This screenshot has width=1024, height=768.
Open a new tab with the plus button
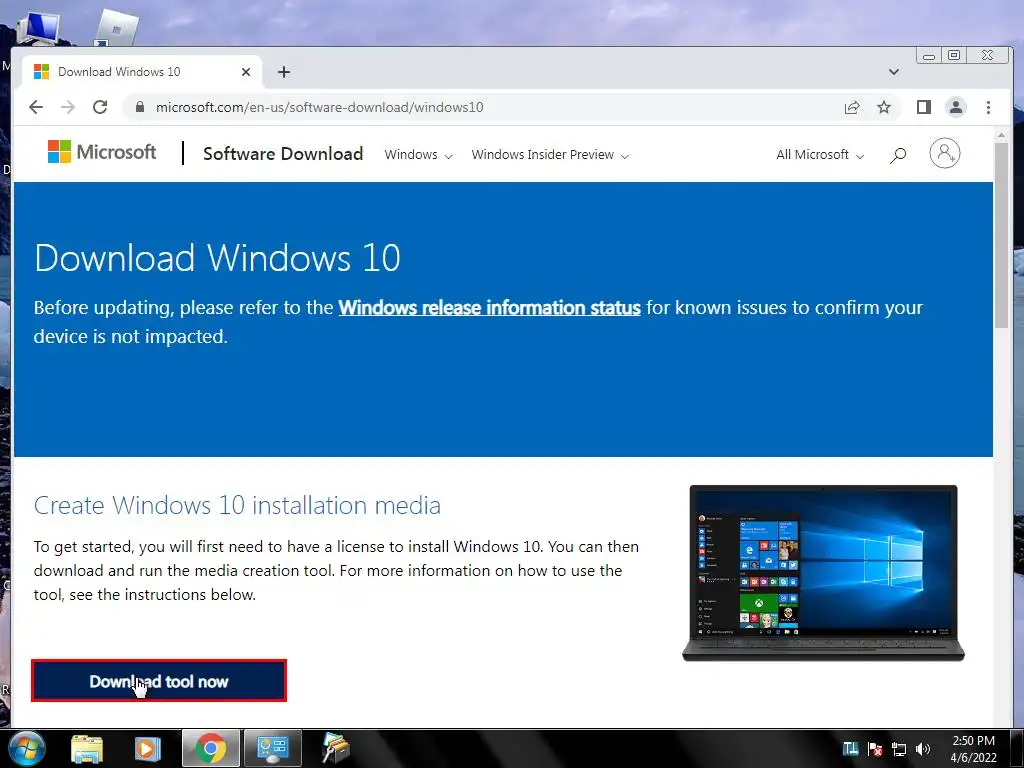pyautogui.click(x=283, y=72)
